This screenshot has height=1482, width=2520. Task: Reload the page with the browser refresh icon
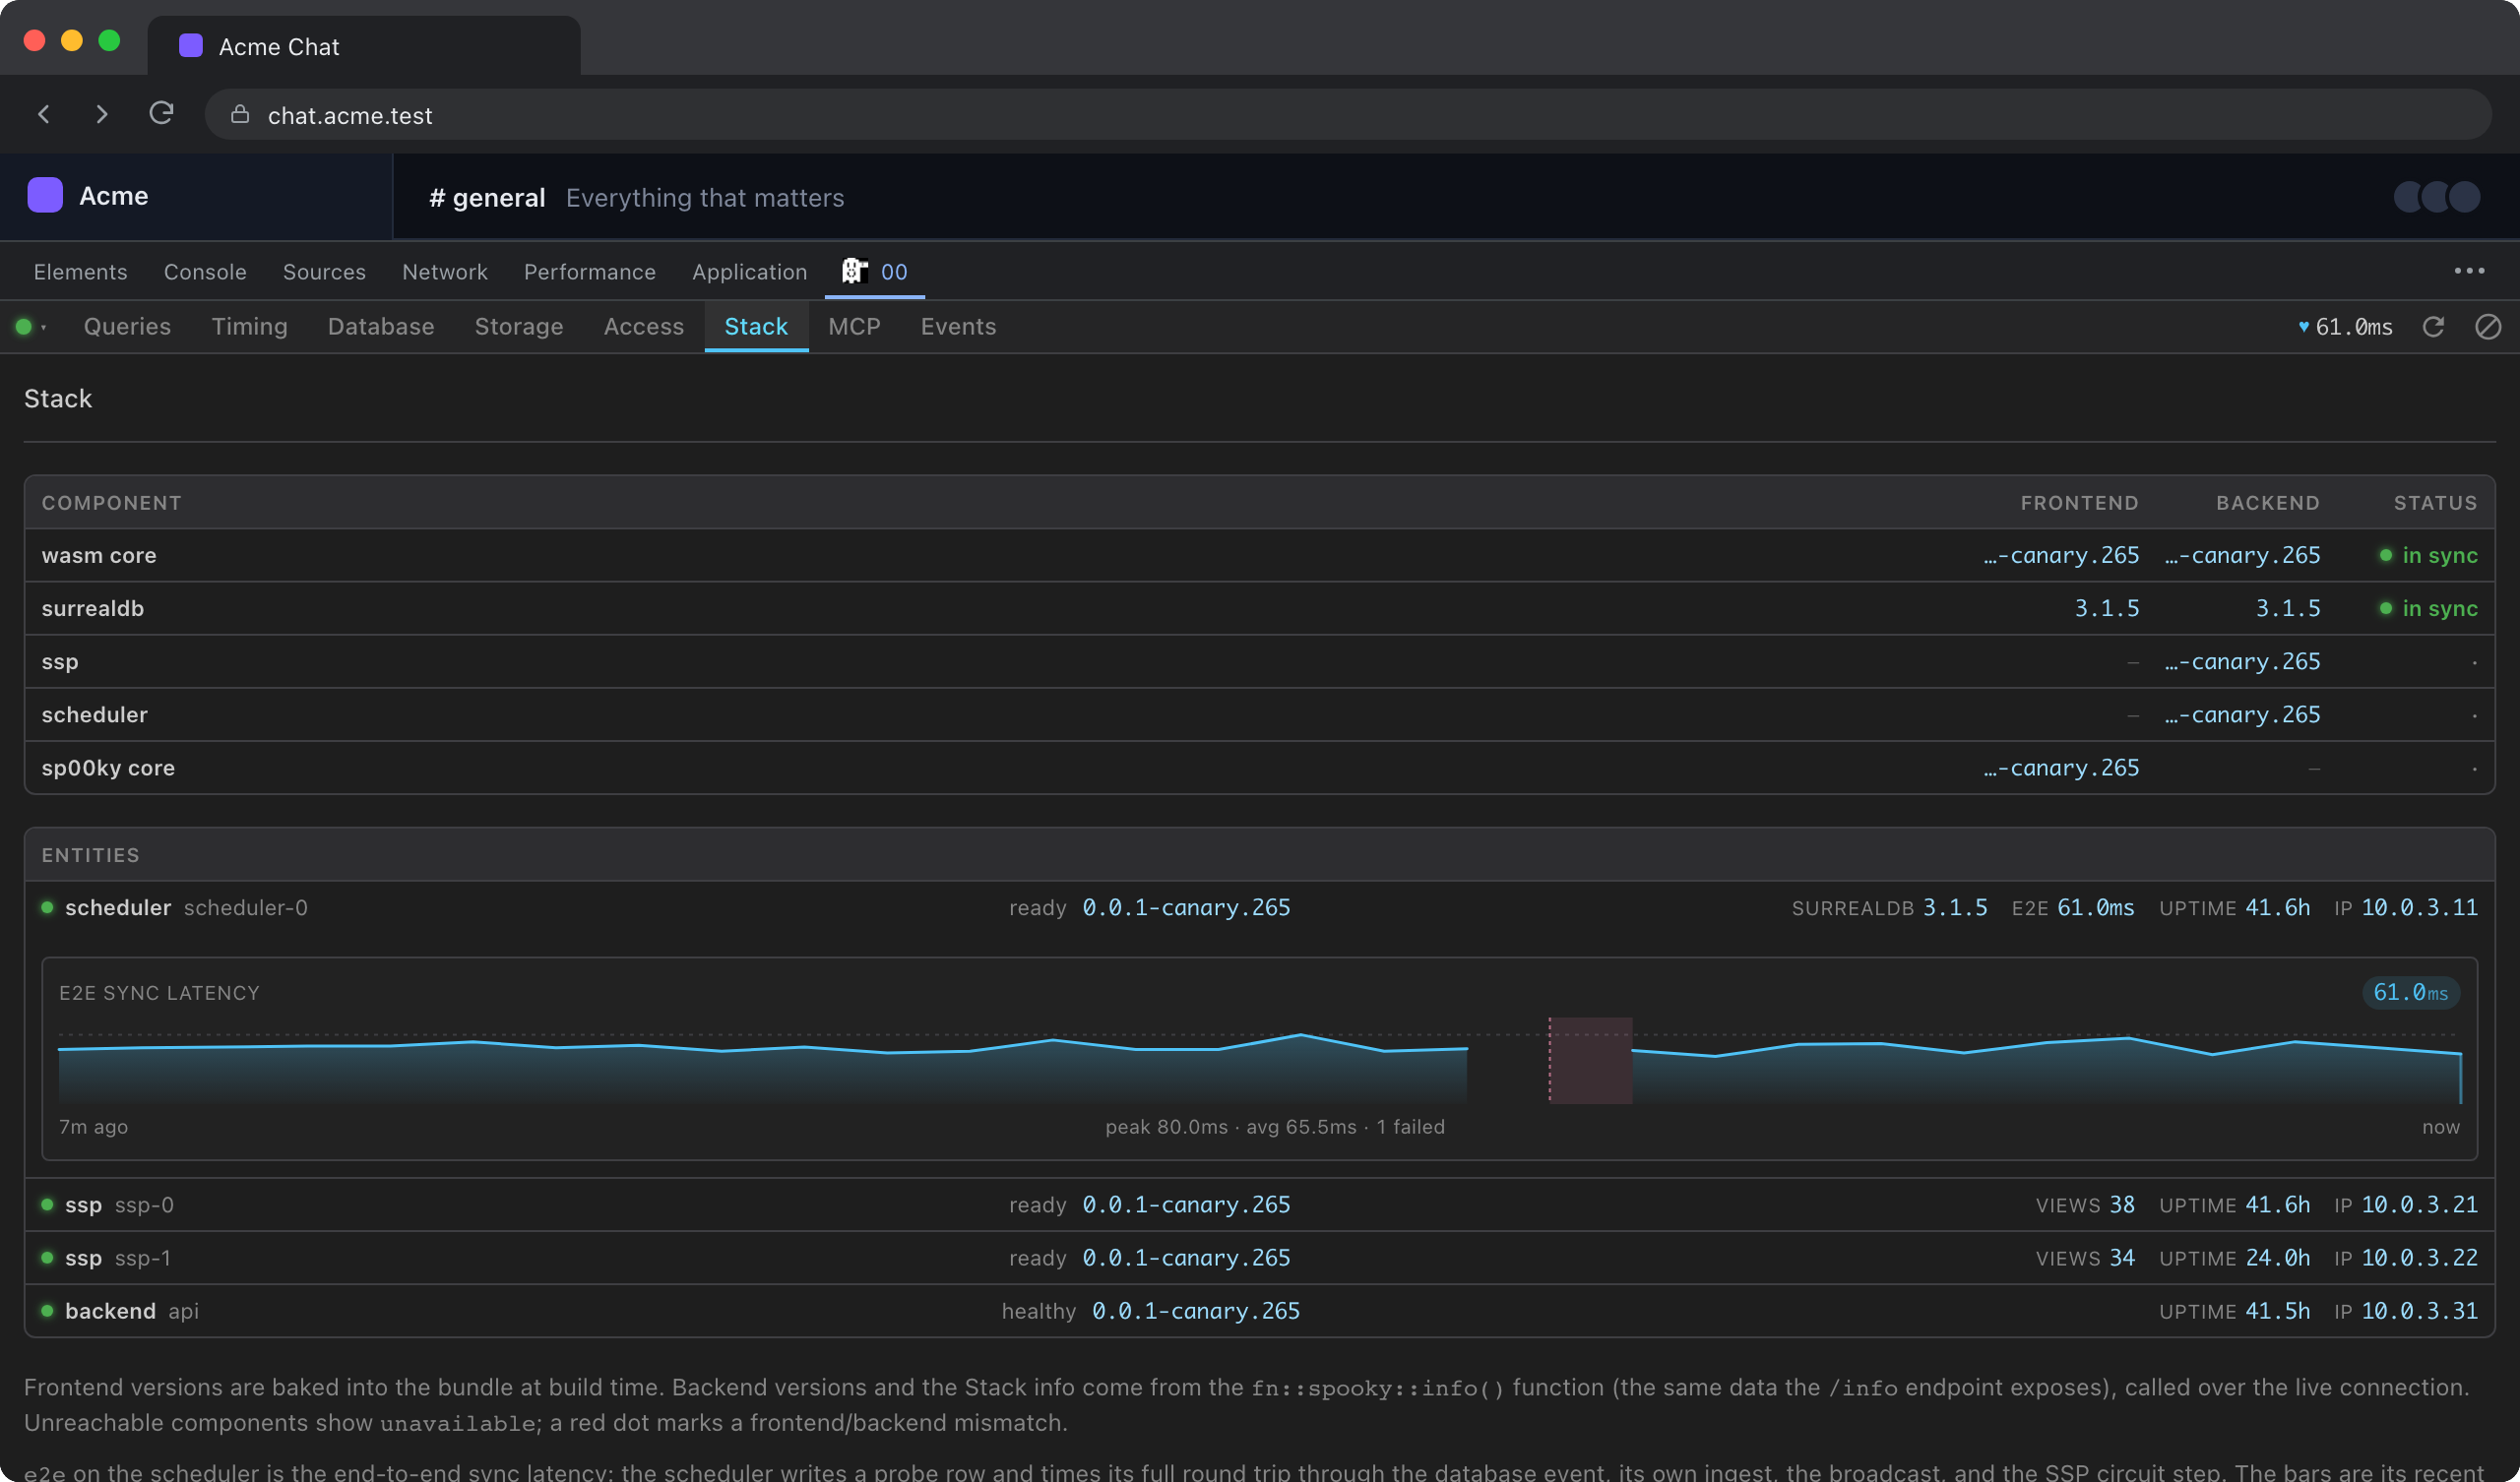pyautogui.click(x=161, y=113)
